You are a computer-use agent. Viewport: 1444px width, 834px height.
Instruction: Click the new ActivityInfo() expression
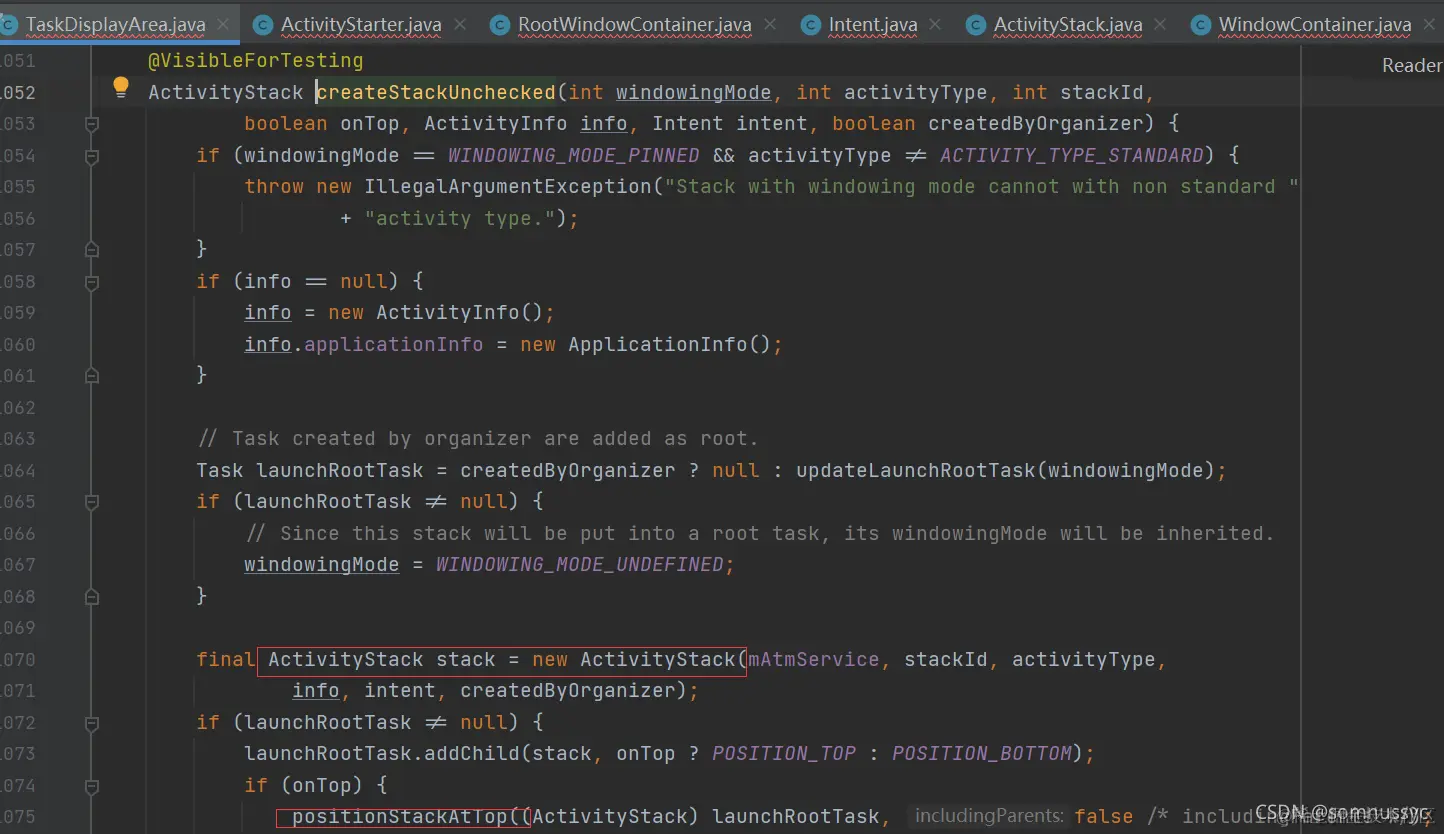point(436,312)
